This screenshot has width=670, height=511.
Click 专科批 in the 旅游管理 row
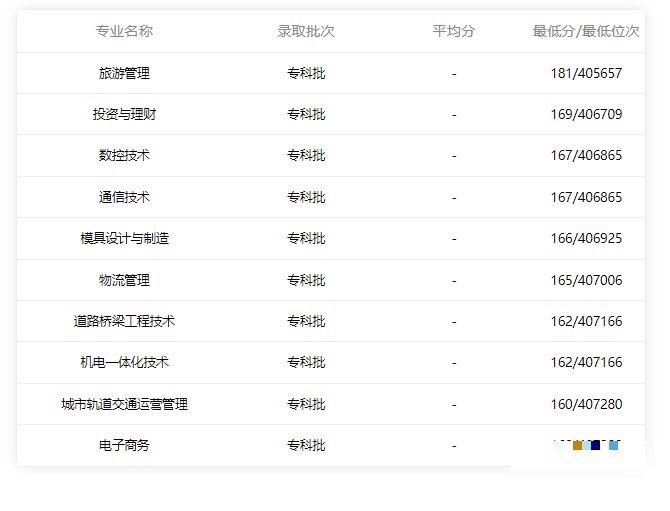(x=306, y=73)
